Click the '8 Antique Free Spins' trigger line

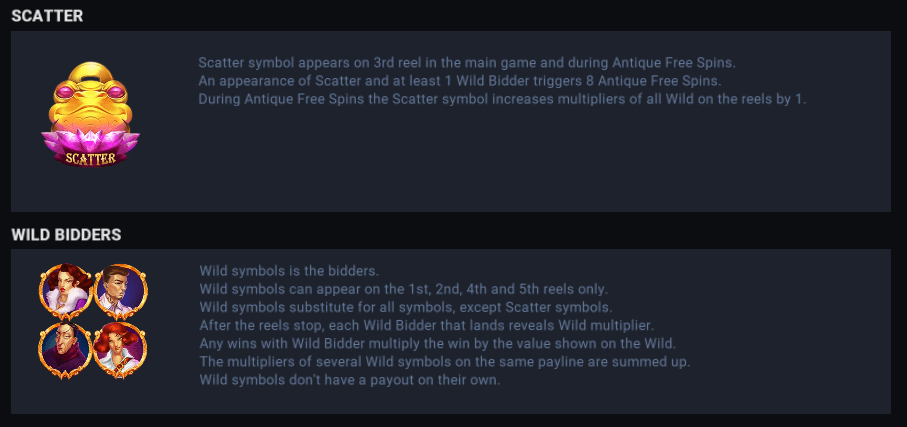459,81
